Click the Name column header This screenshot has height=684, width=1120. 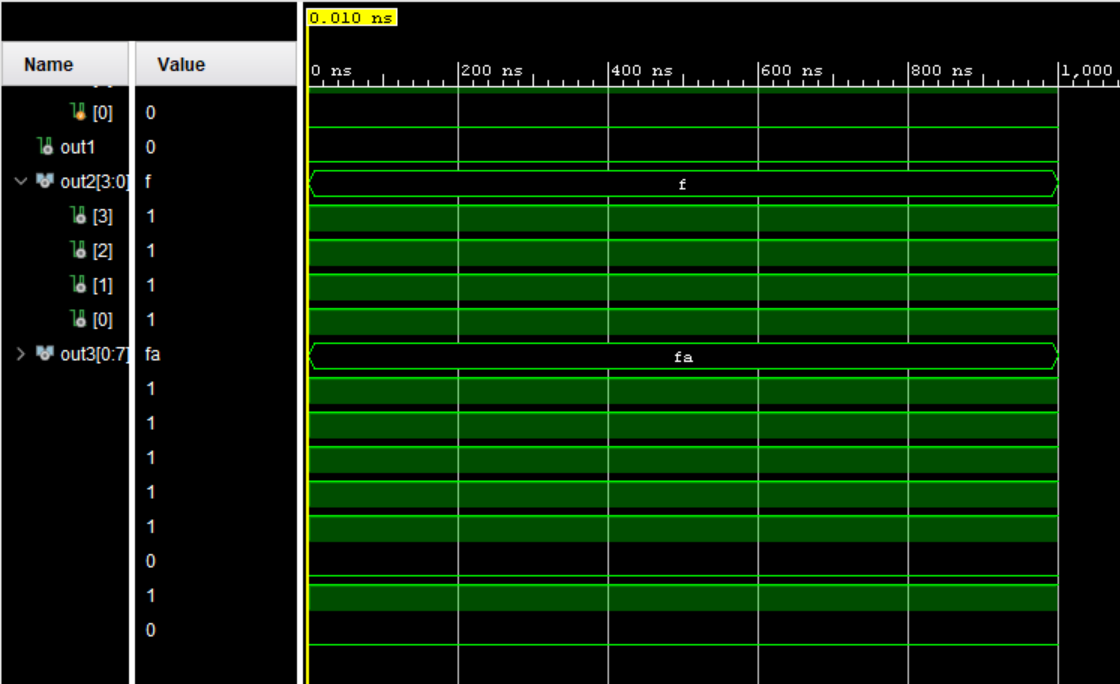(49, 65)
